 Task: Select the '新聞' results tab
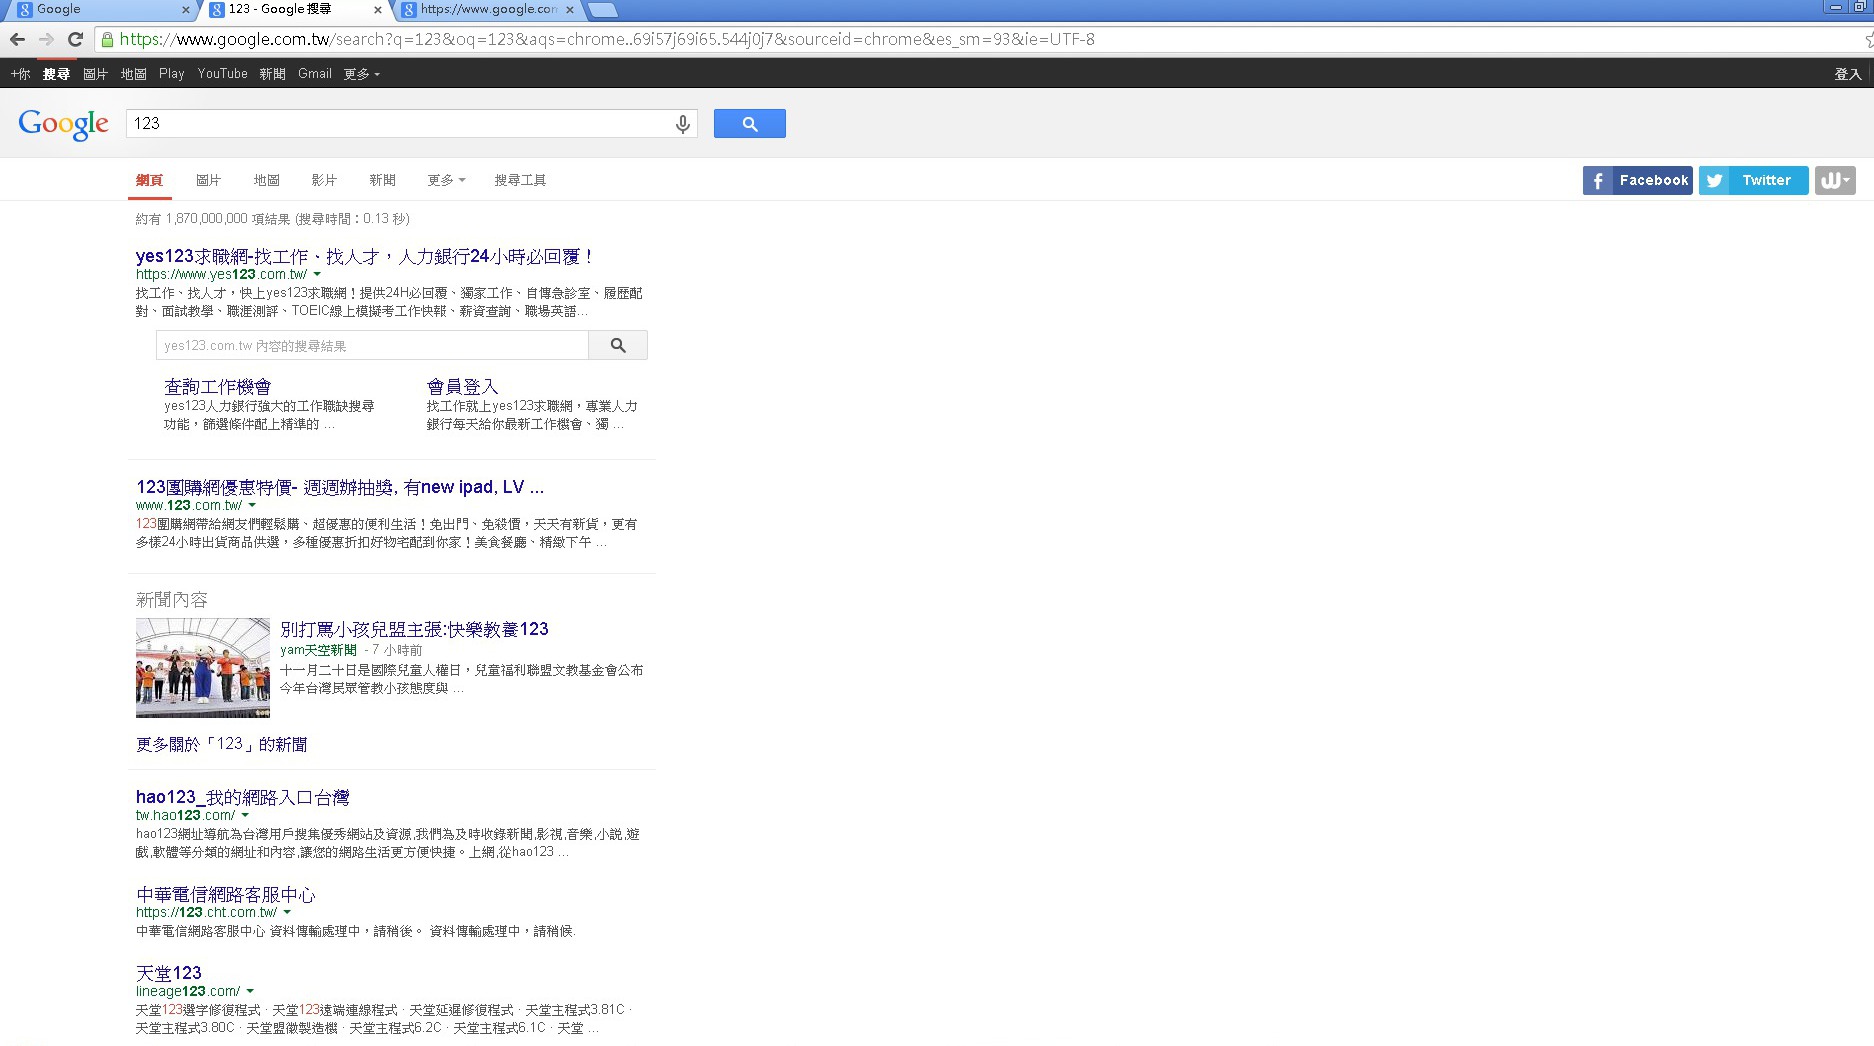(x=382, y=180)
